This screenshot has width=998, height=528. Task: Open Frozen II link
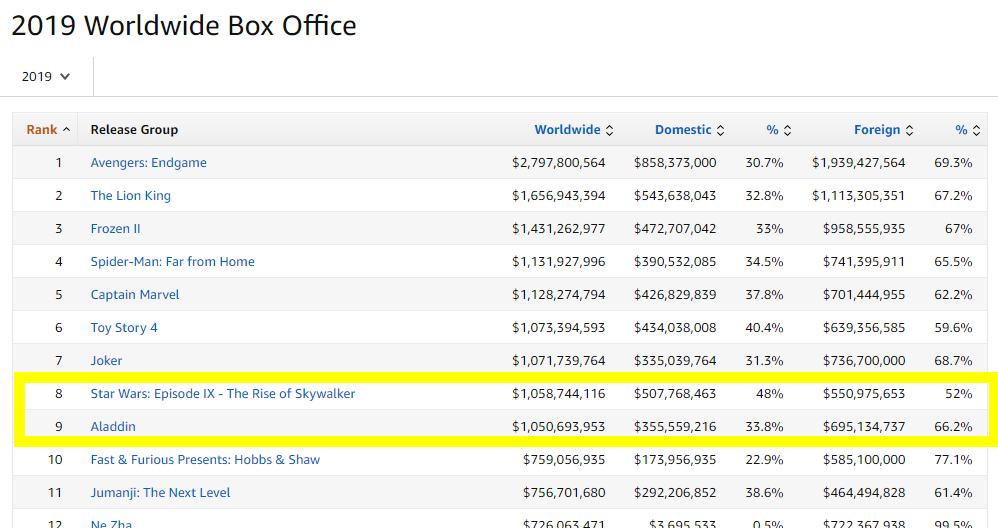click(x=115, y=229)
